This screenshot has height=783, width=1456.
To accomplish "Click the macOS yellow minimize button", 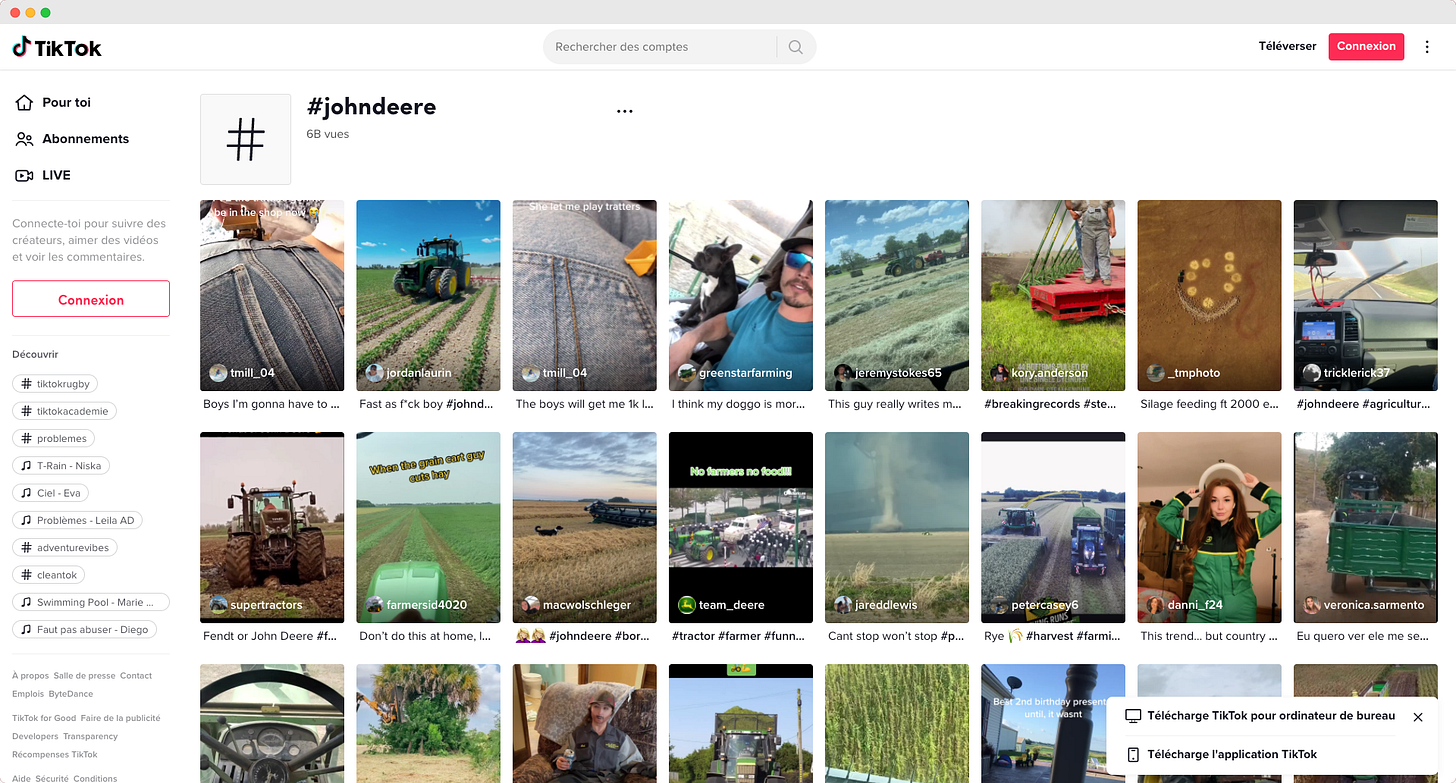I will [30, 12].
